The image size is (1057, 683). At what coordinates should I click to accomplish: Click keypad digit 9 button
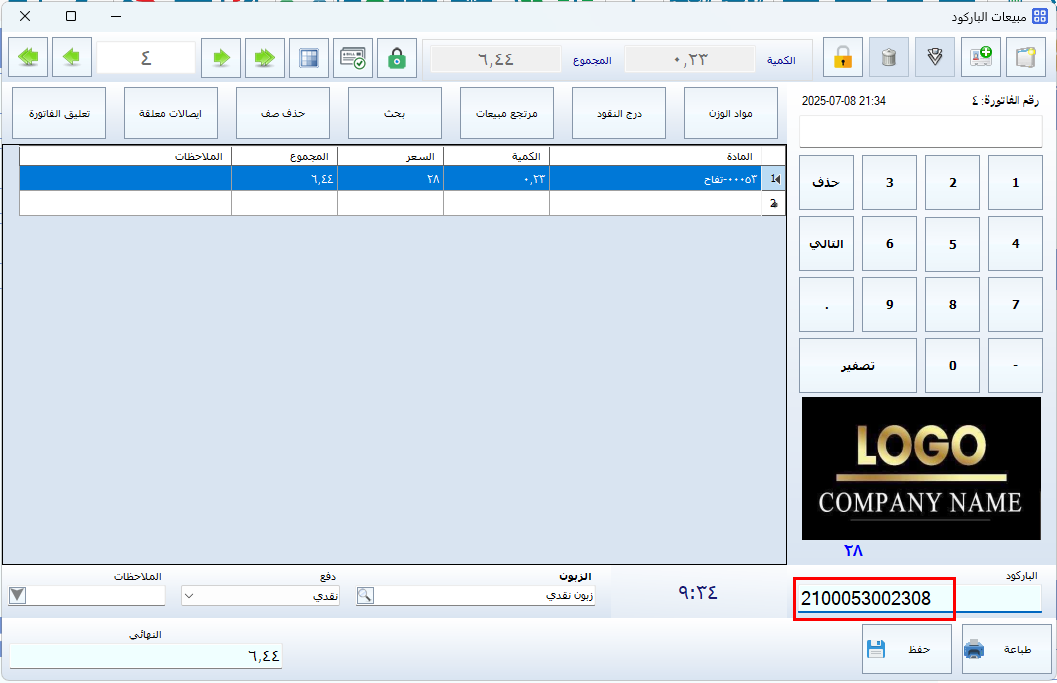(x=889, y=304)
